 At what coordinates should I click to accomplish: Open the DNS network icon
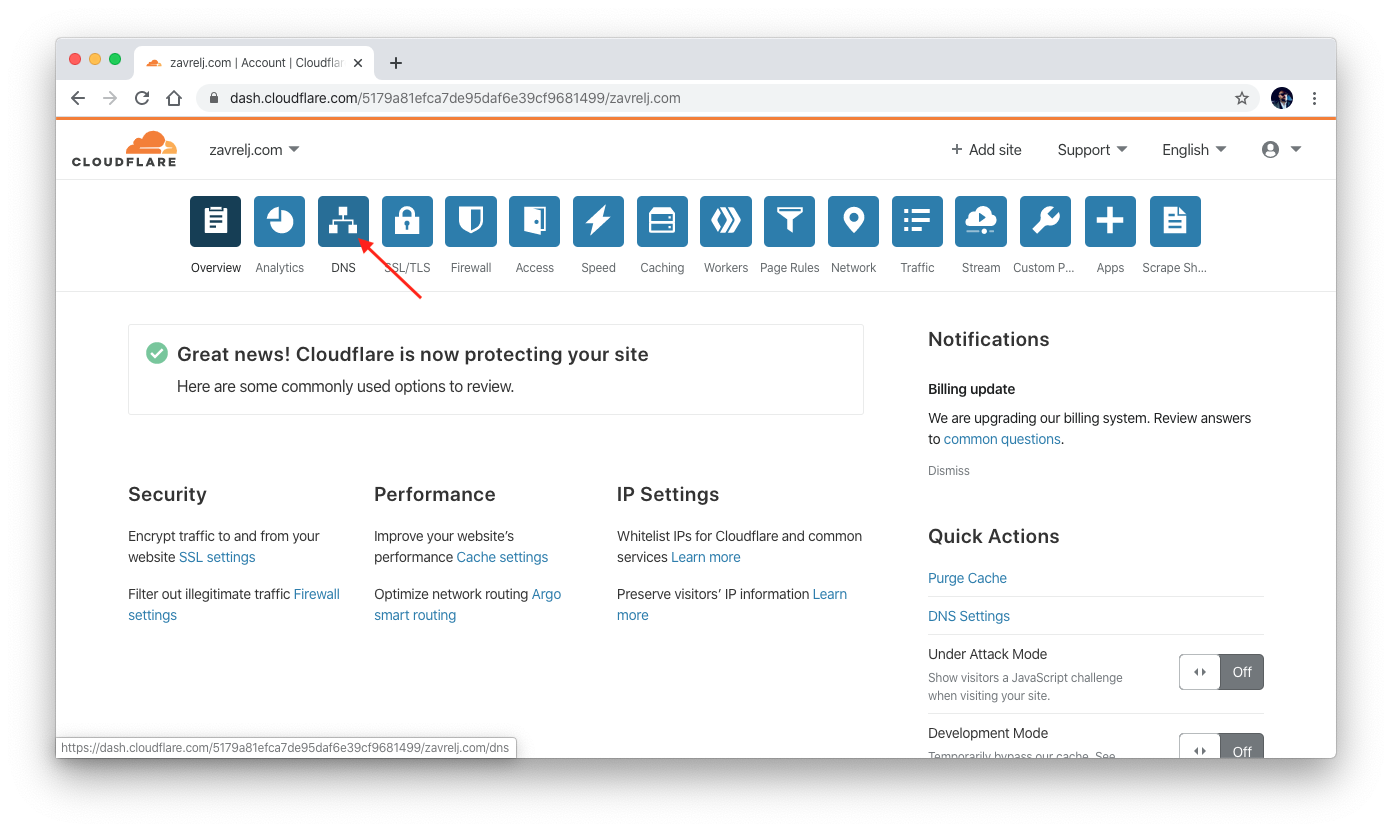click(343, 221)
